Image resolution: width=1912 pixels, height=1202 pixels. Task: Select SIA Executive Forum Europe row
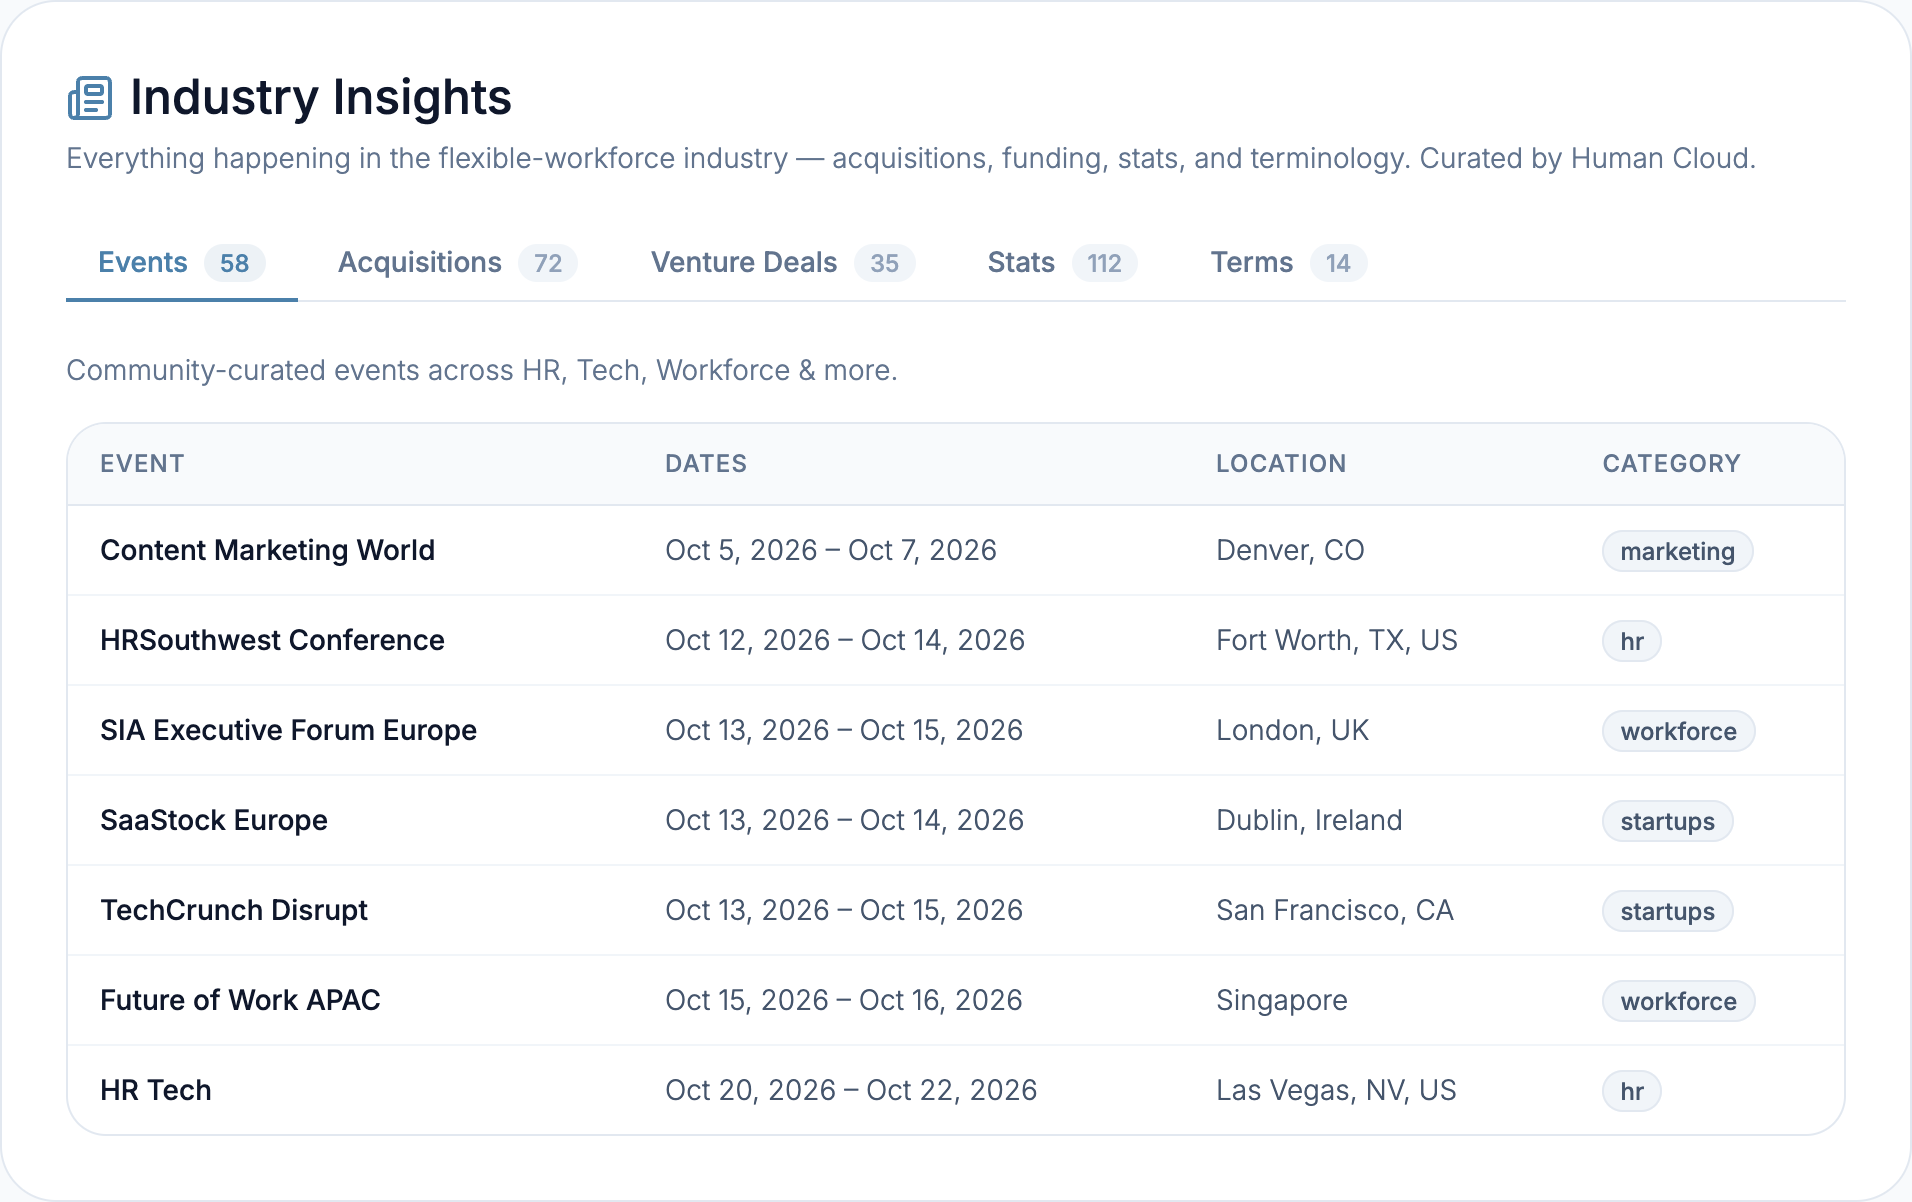[x=956, y=730]
